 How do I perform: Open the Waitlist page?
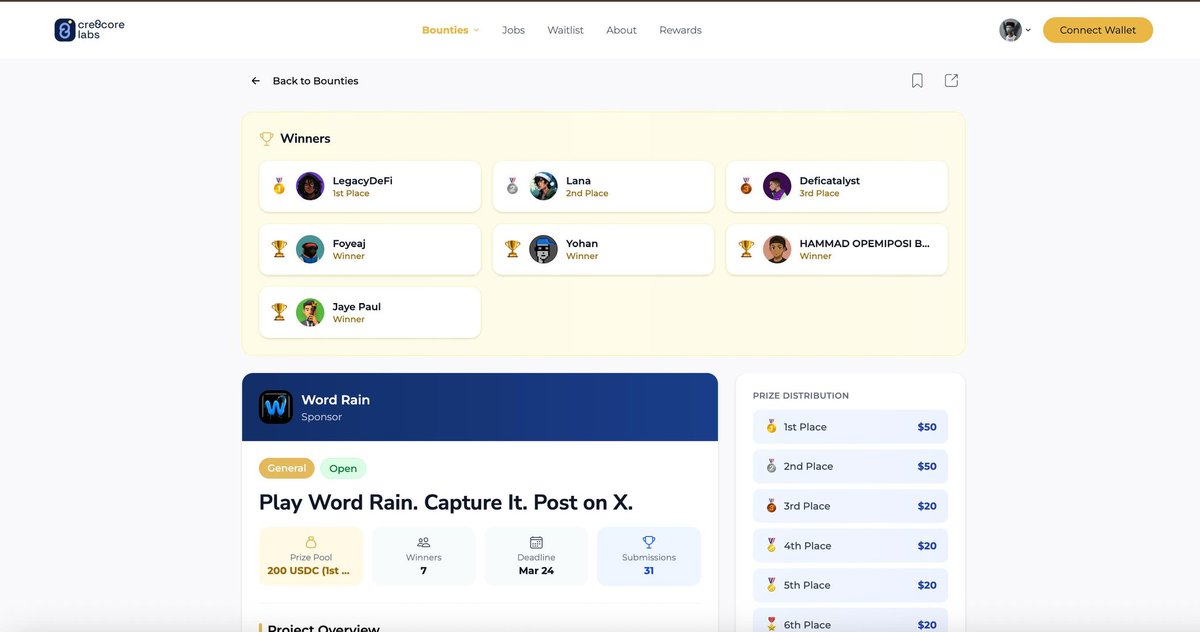[x=565, y=30]
